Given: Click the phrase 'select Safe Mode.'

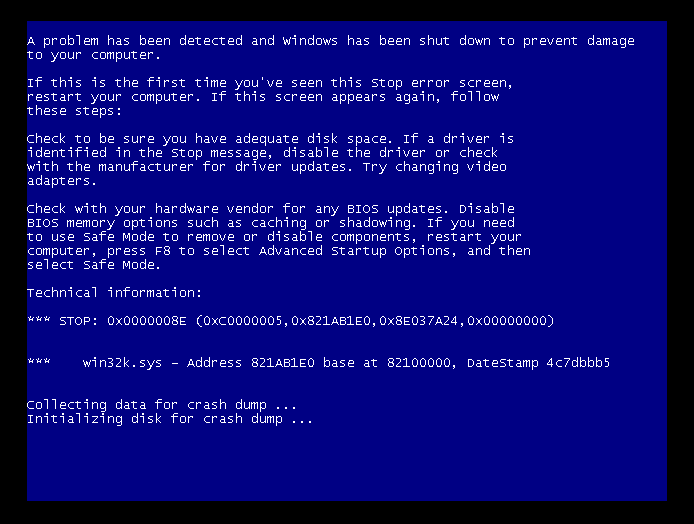Looking at the screenshot, I should tap(93, 265).
